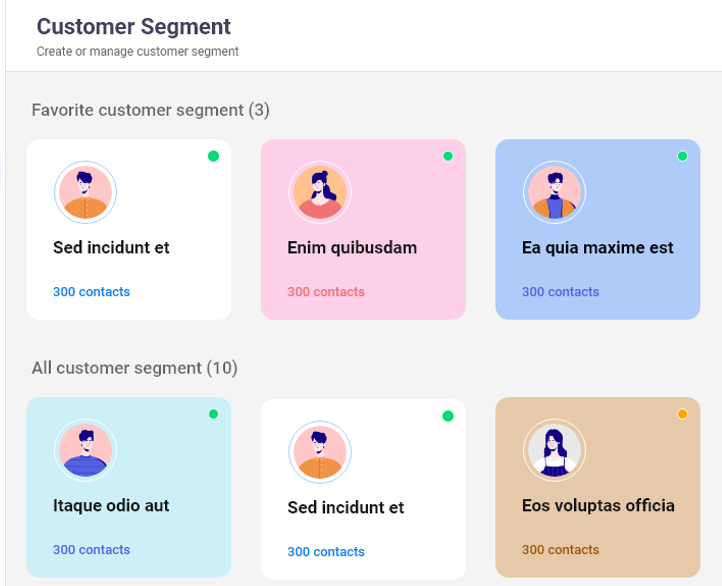
Task: Open 300 contacts link on Itaque odio aut card
Action: 92,550
